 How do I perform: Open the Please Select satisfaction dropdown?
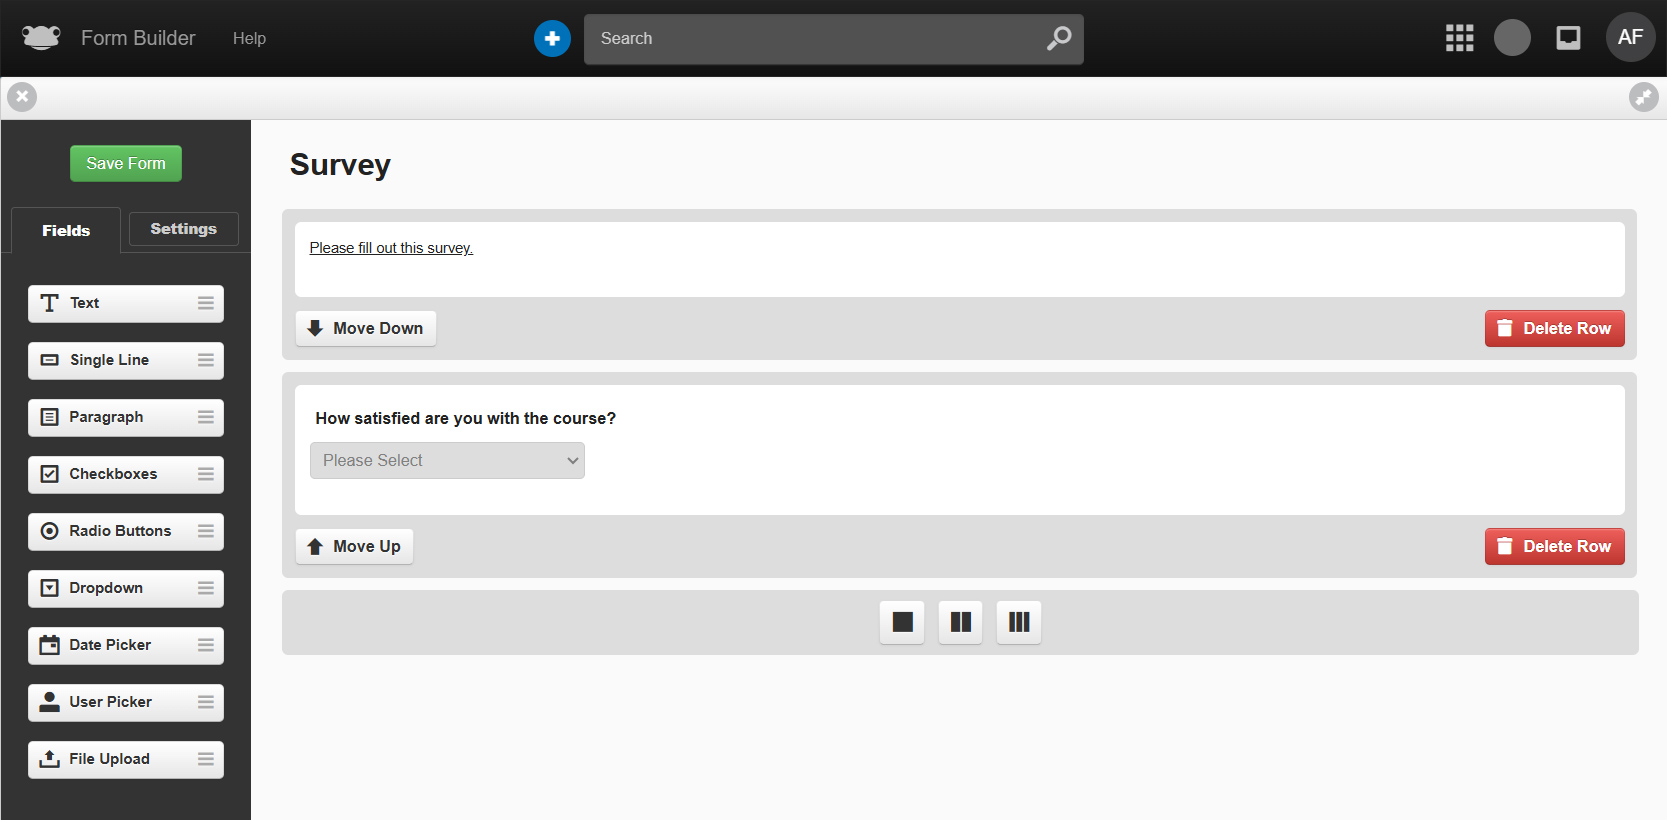(x=447, y=460)
